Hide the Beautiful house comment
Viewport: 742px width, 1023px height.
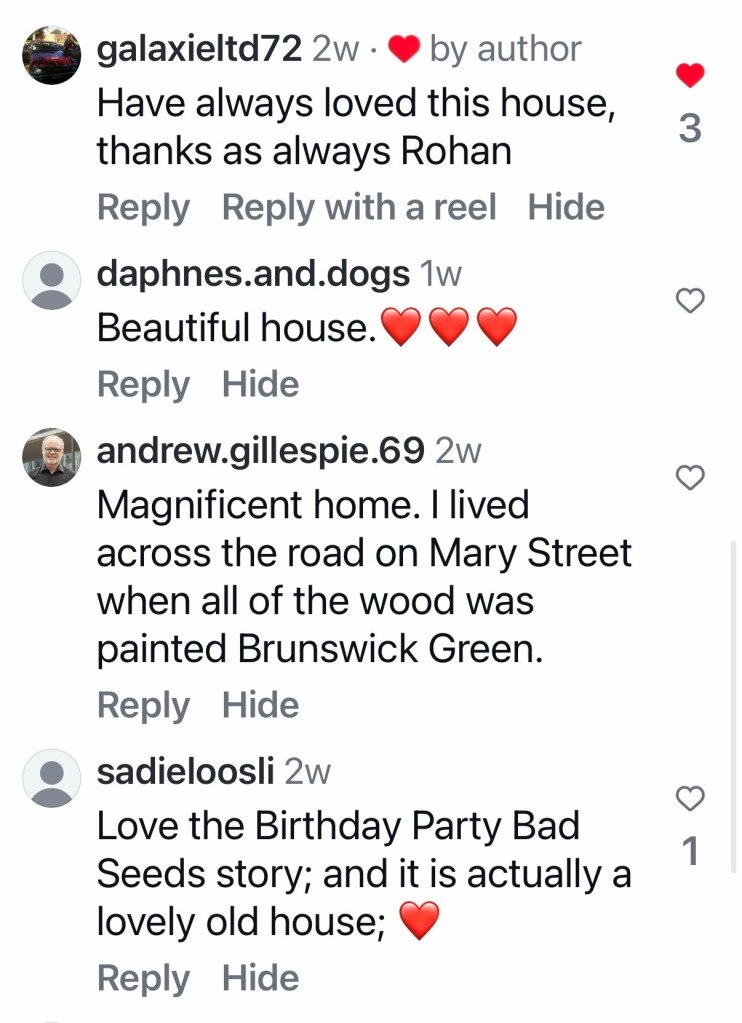point(260,385)
